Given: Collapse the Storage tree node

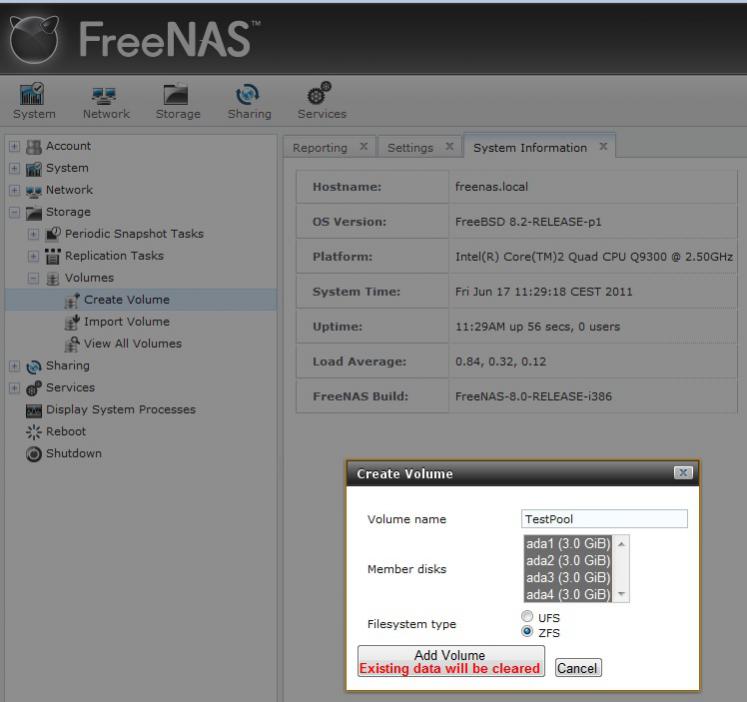Looking at the screenshot, I should coord(14,212).
